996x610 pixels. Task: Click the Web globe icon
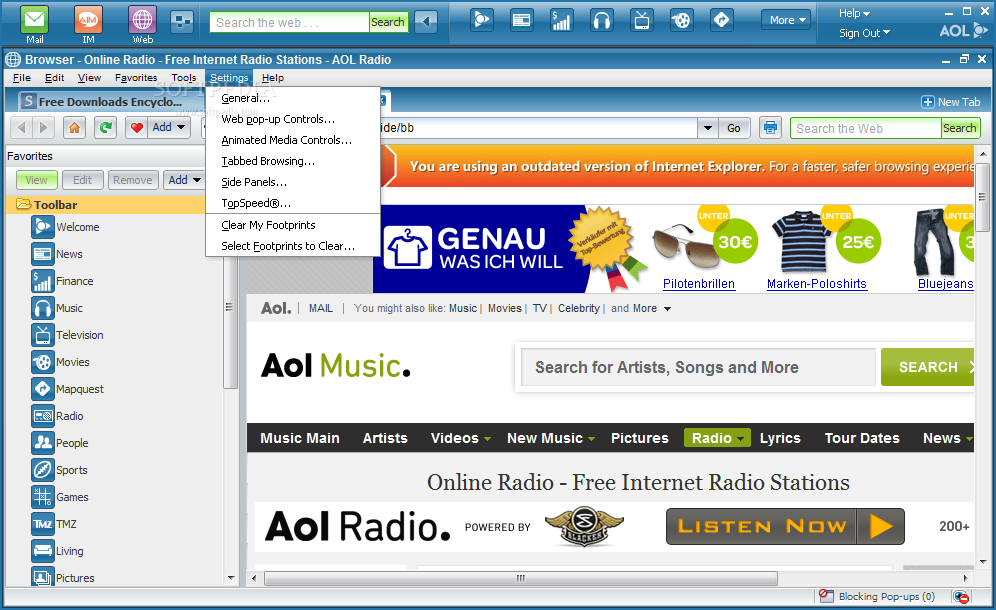point(142,19)
